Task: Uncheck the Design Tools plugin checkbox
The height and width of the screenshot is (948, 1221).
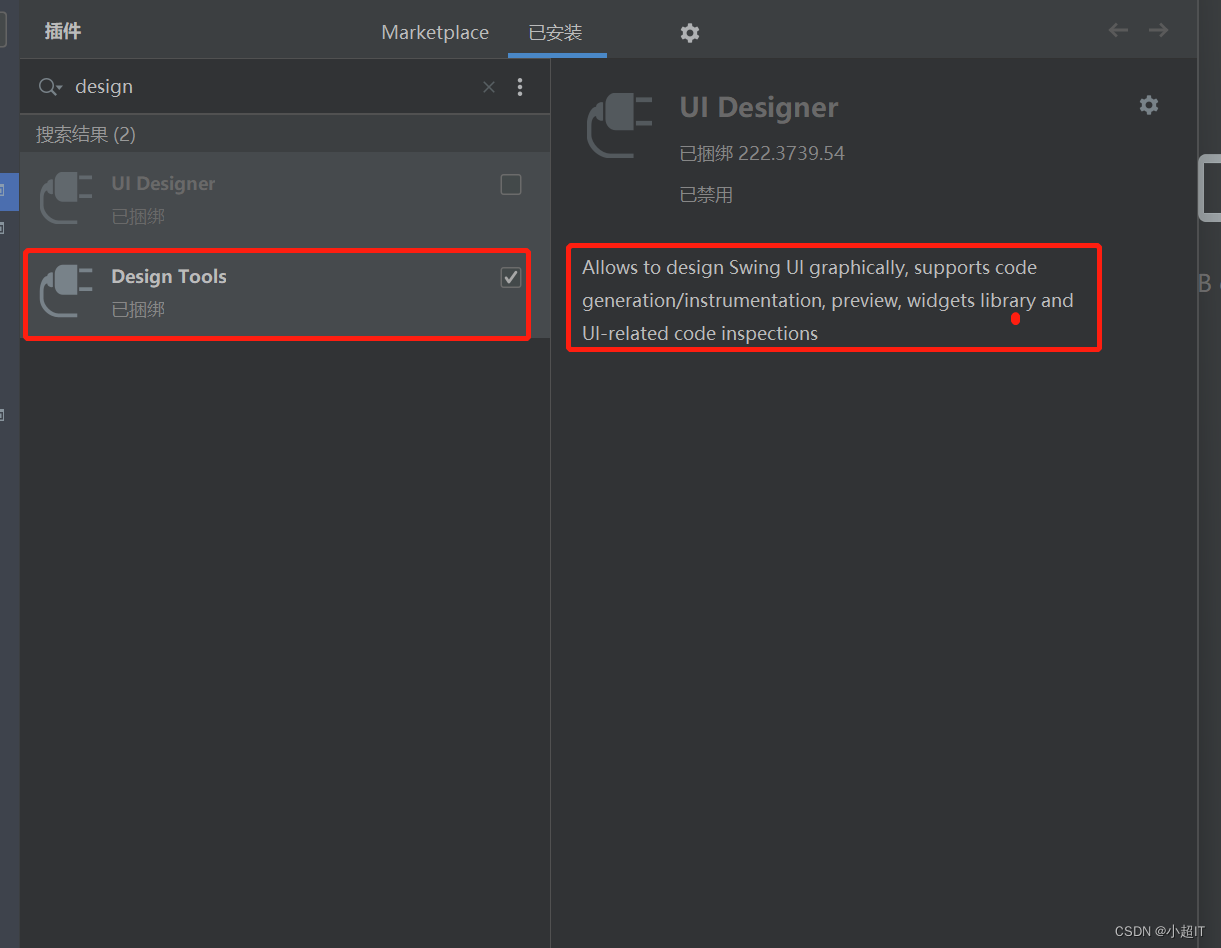Action: [x=511, y=277]
